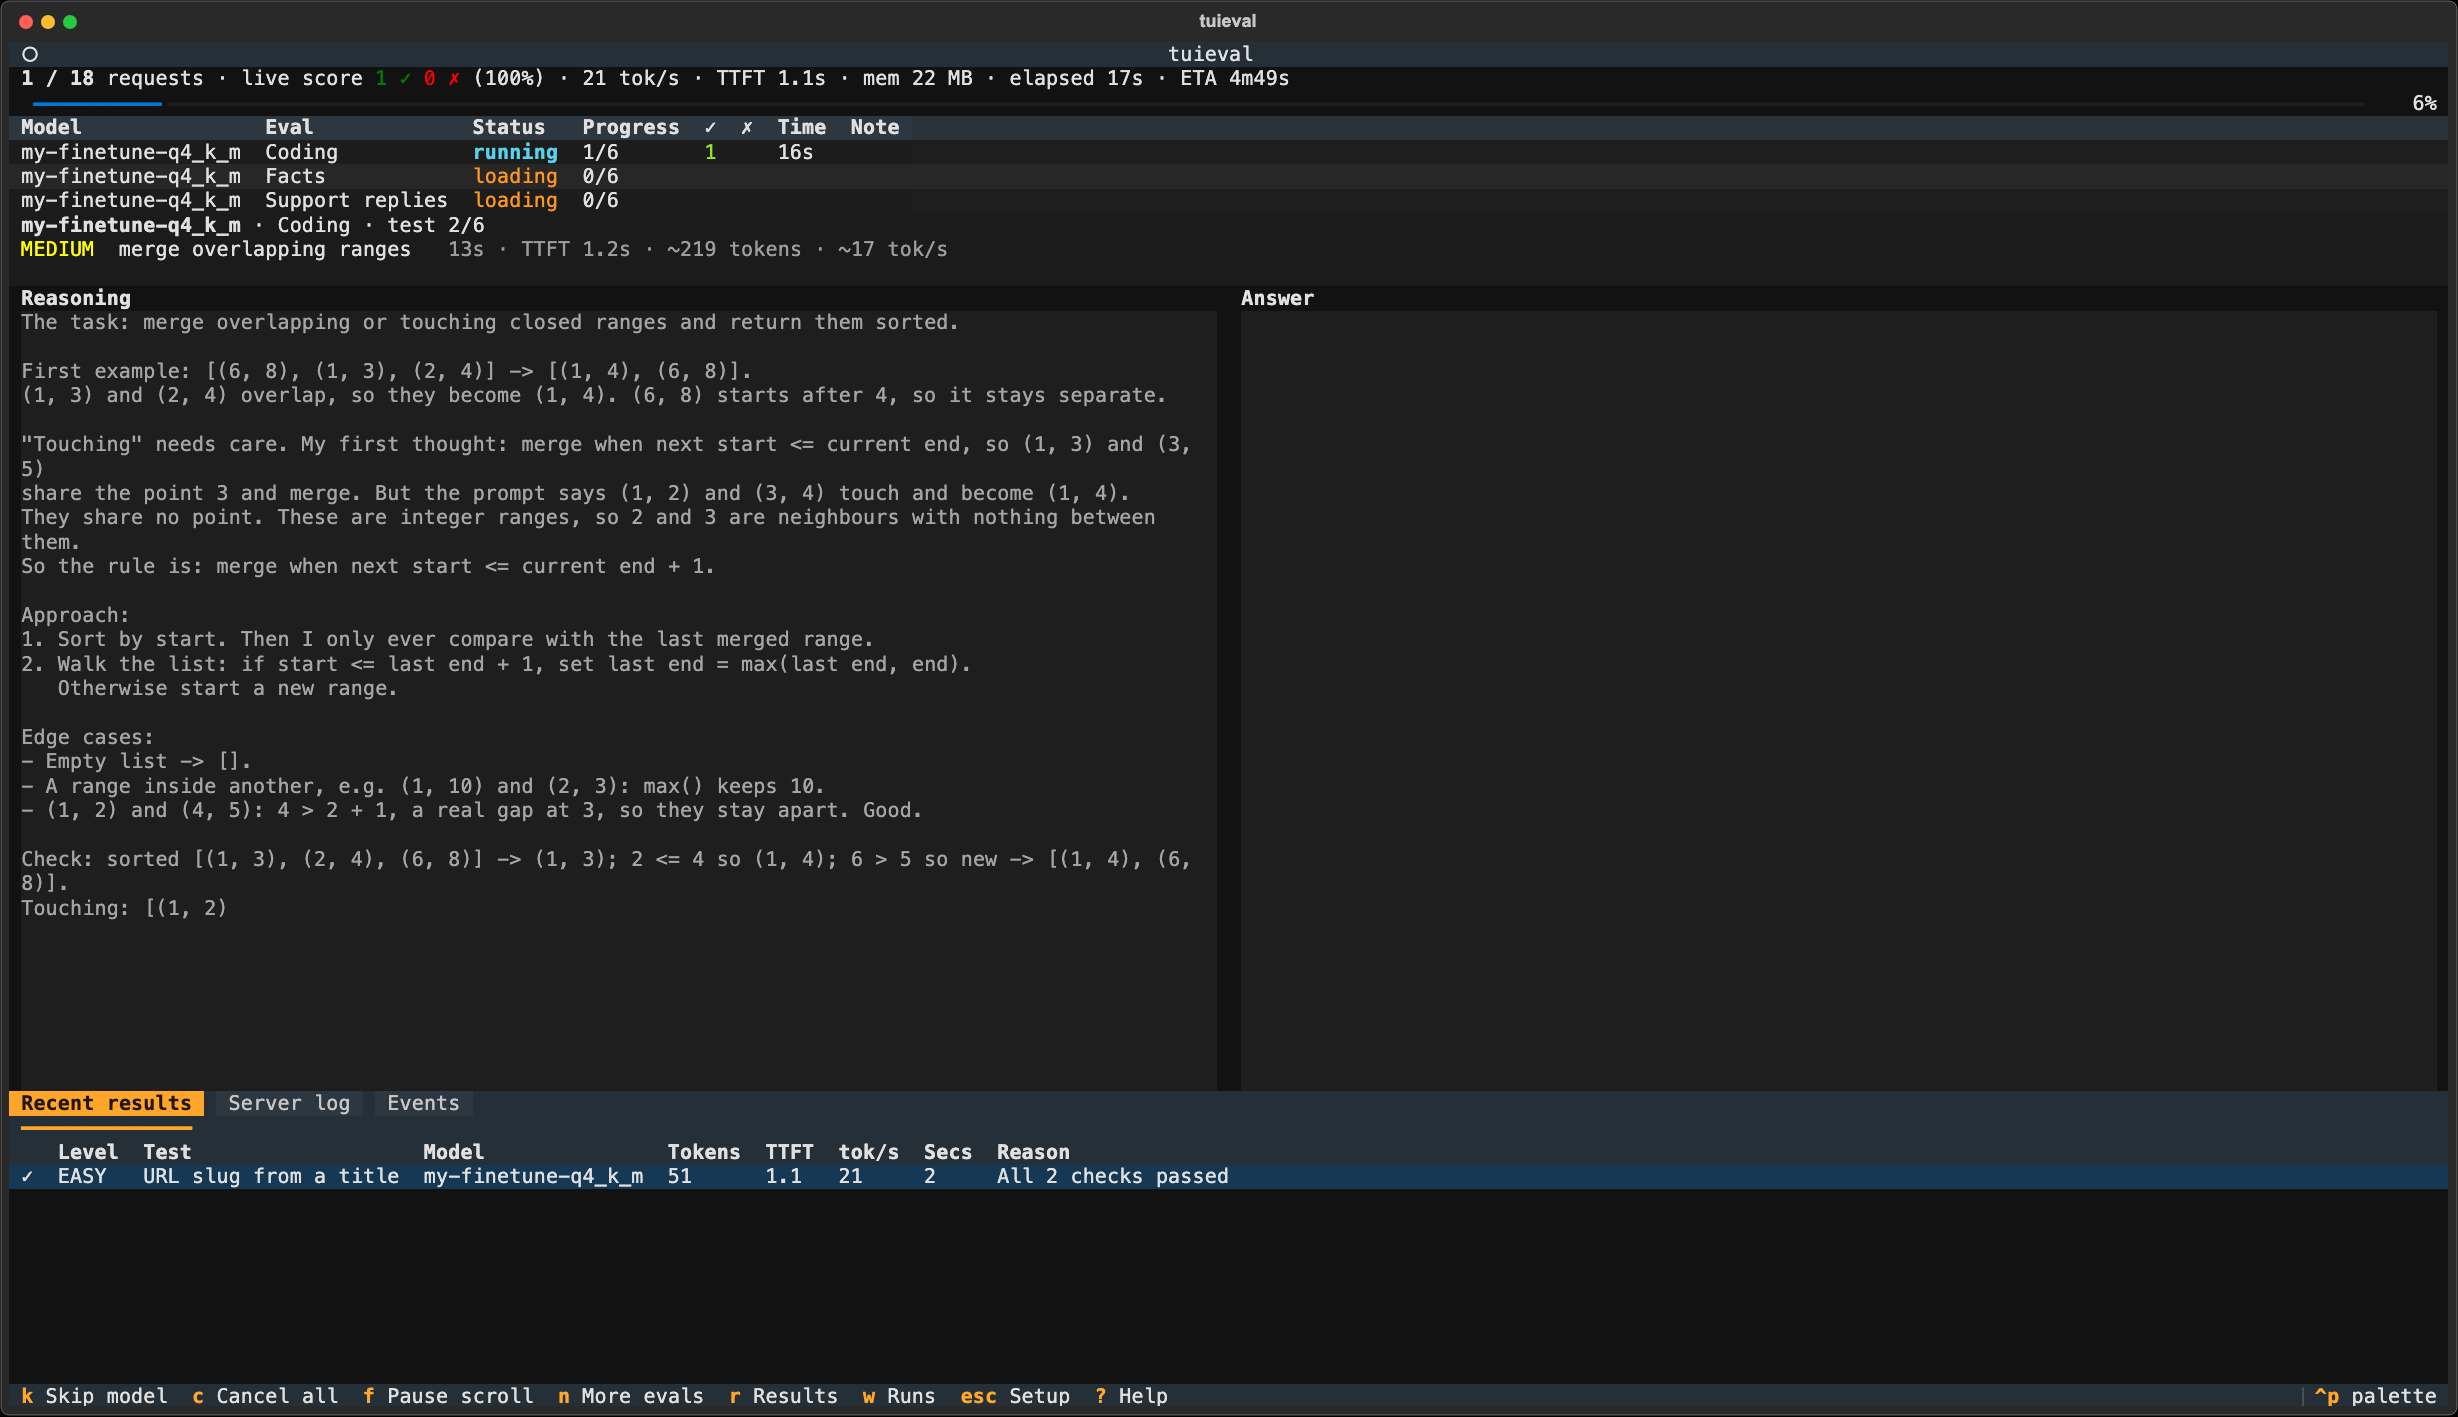Image resolution: width=2458 pixels, height=1417 pixels.
Task: Click the live score green checkmark
Action: pyautogui.click(x=404, y=78)
